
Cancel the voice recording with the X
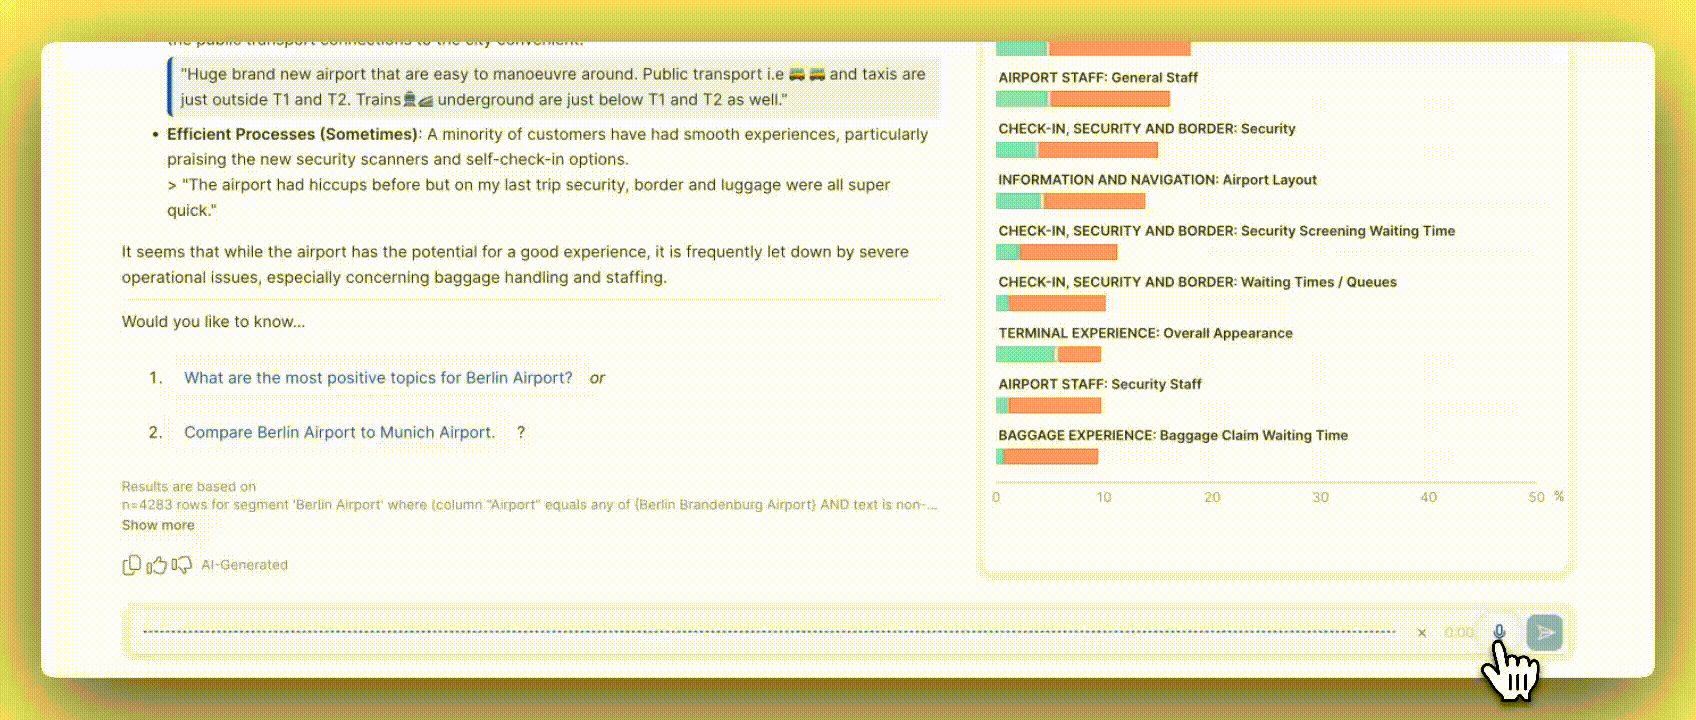point(1421,633)
